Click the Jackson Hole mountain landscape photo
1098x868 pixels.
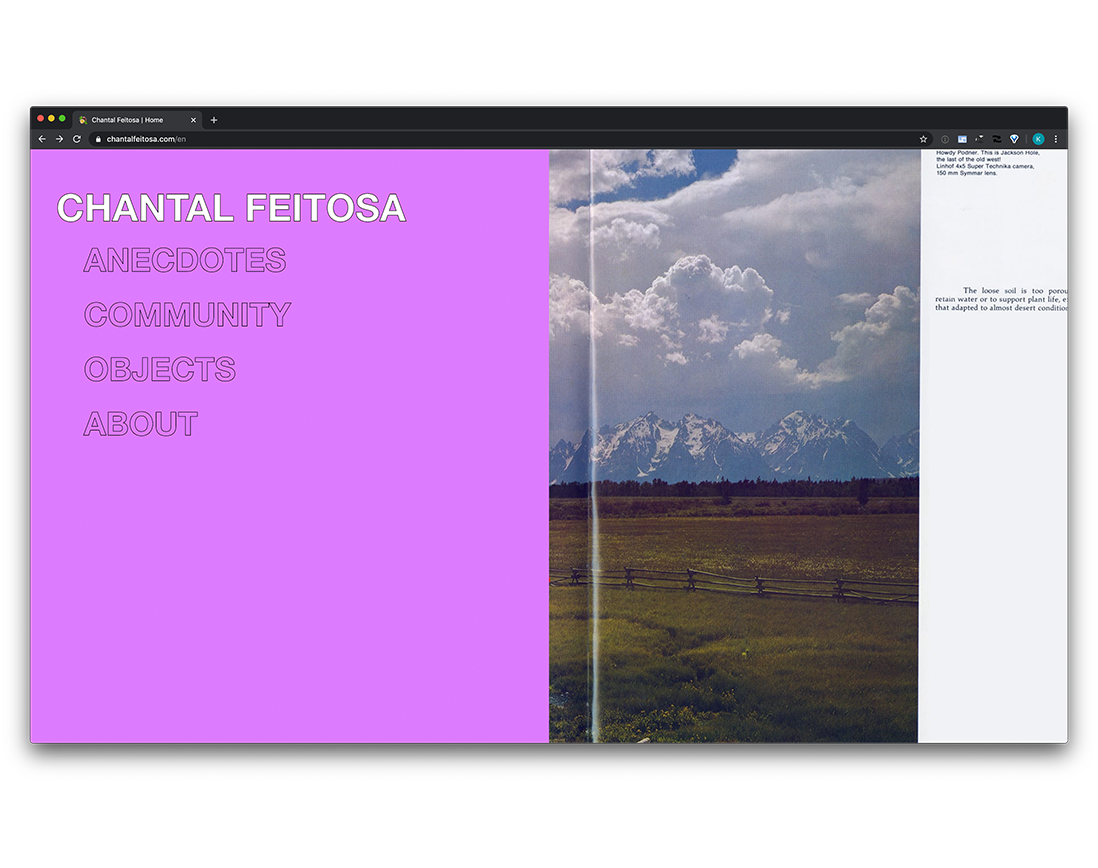(734, 446)
